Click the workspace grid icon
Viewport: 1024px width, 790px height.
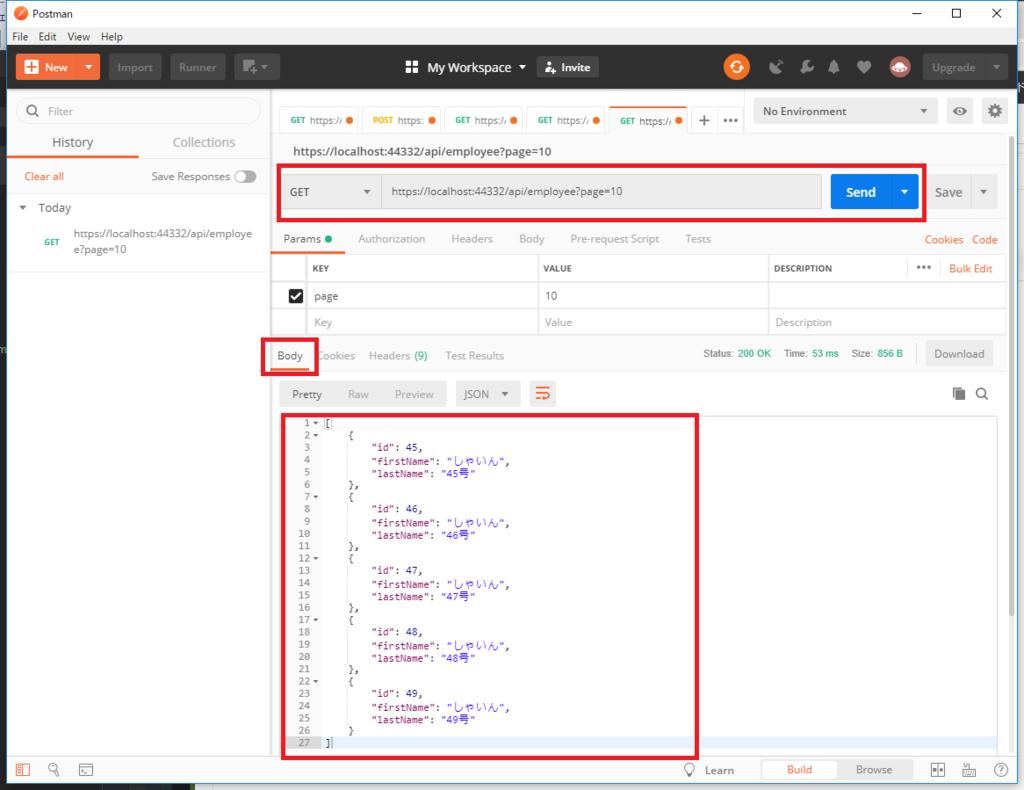[x=411, y=67]
